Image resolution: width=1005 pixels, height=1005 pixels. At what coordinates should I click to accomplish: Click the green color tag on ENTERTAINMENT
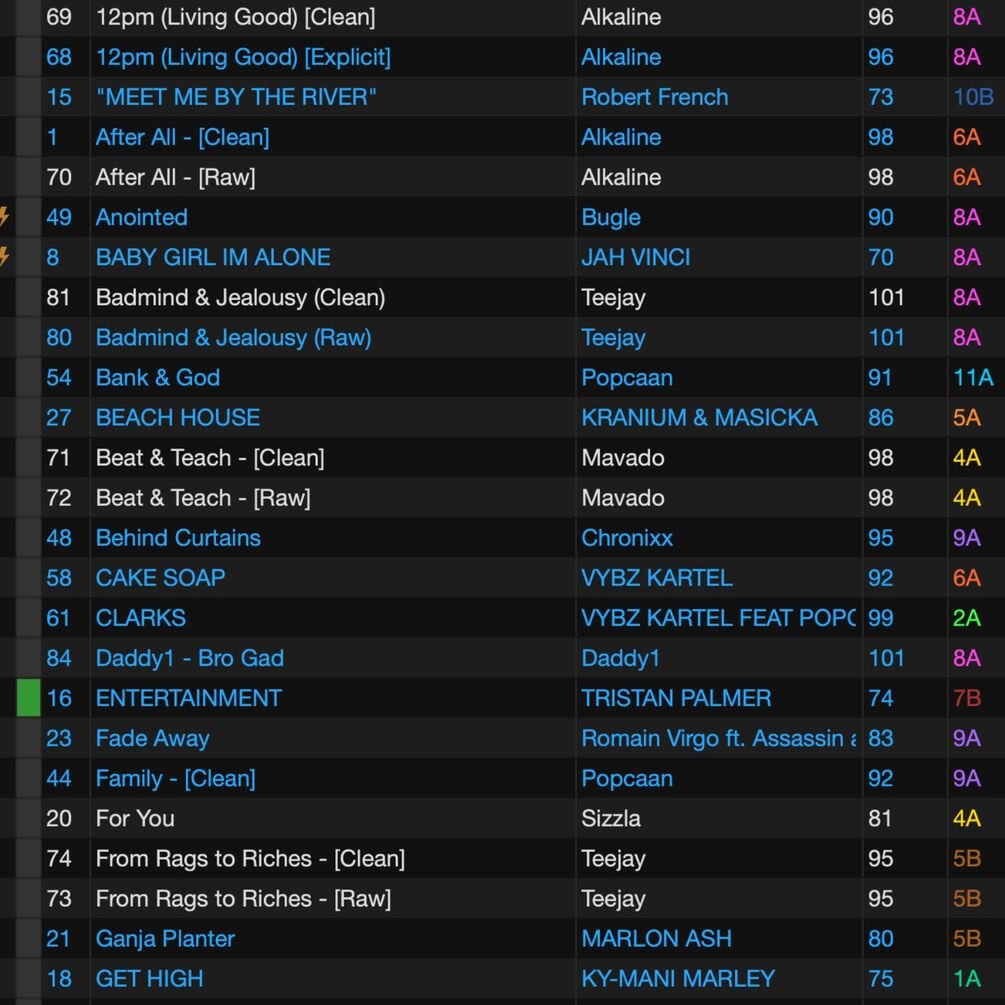click(x=28, y=698)
